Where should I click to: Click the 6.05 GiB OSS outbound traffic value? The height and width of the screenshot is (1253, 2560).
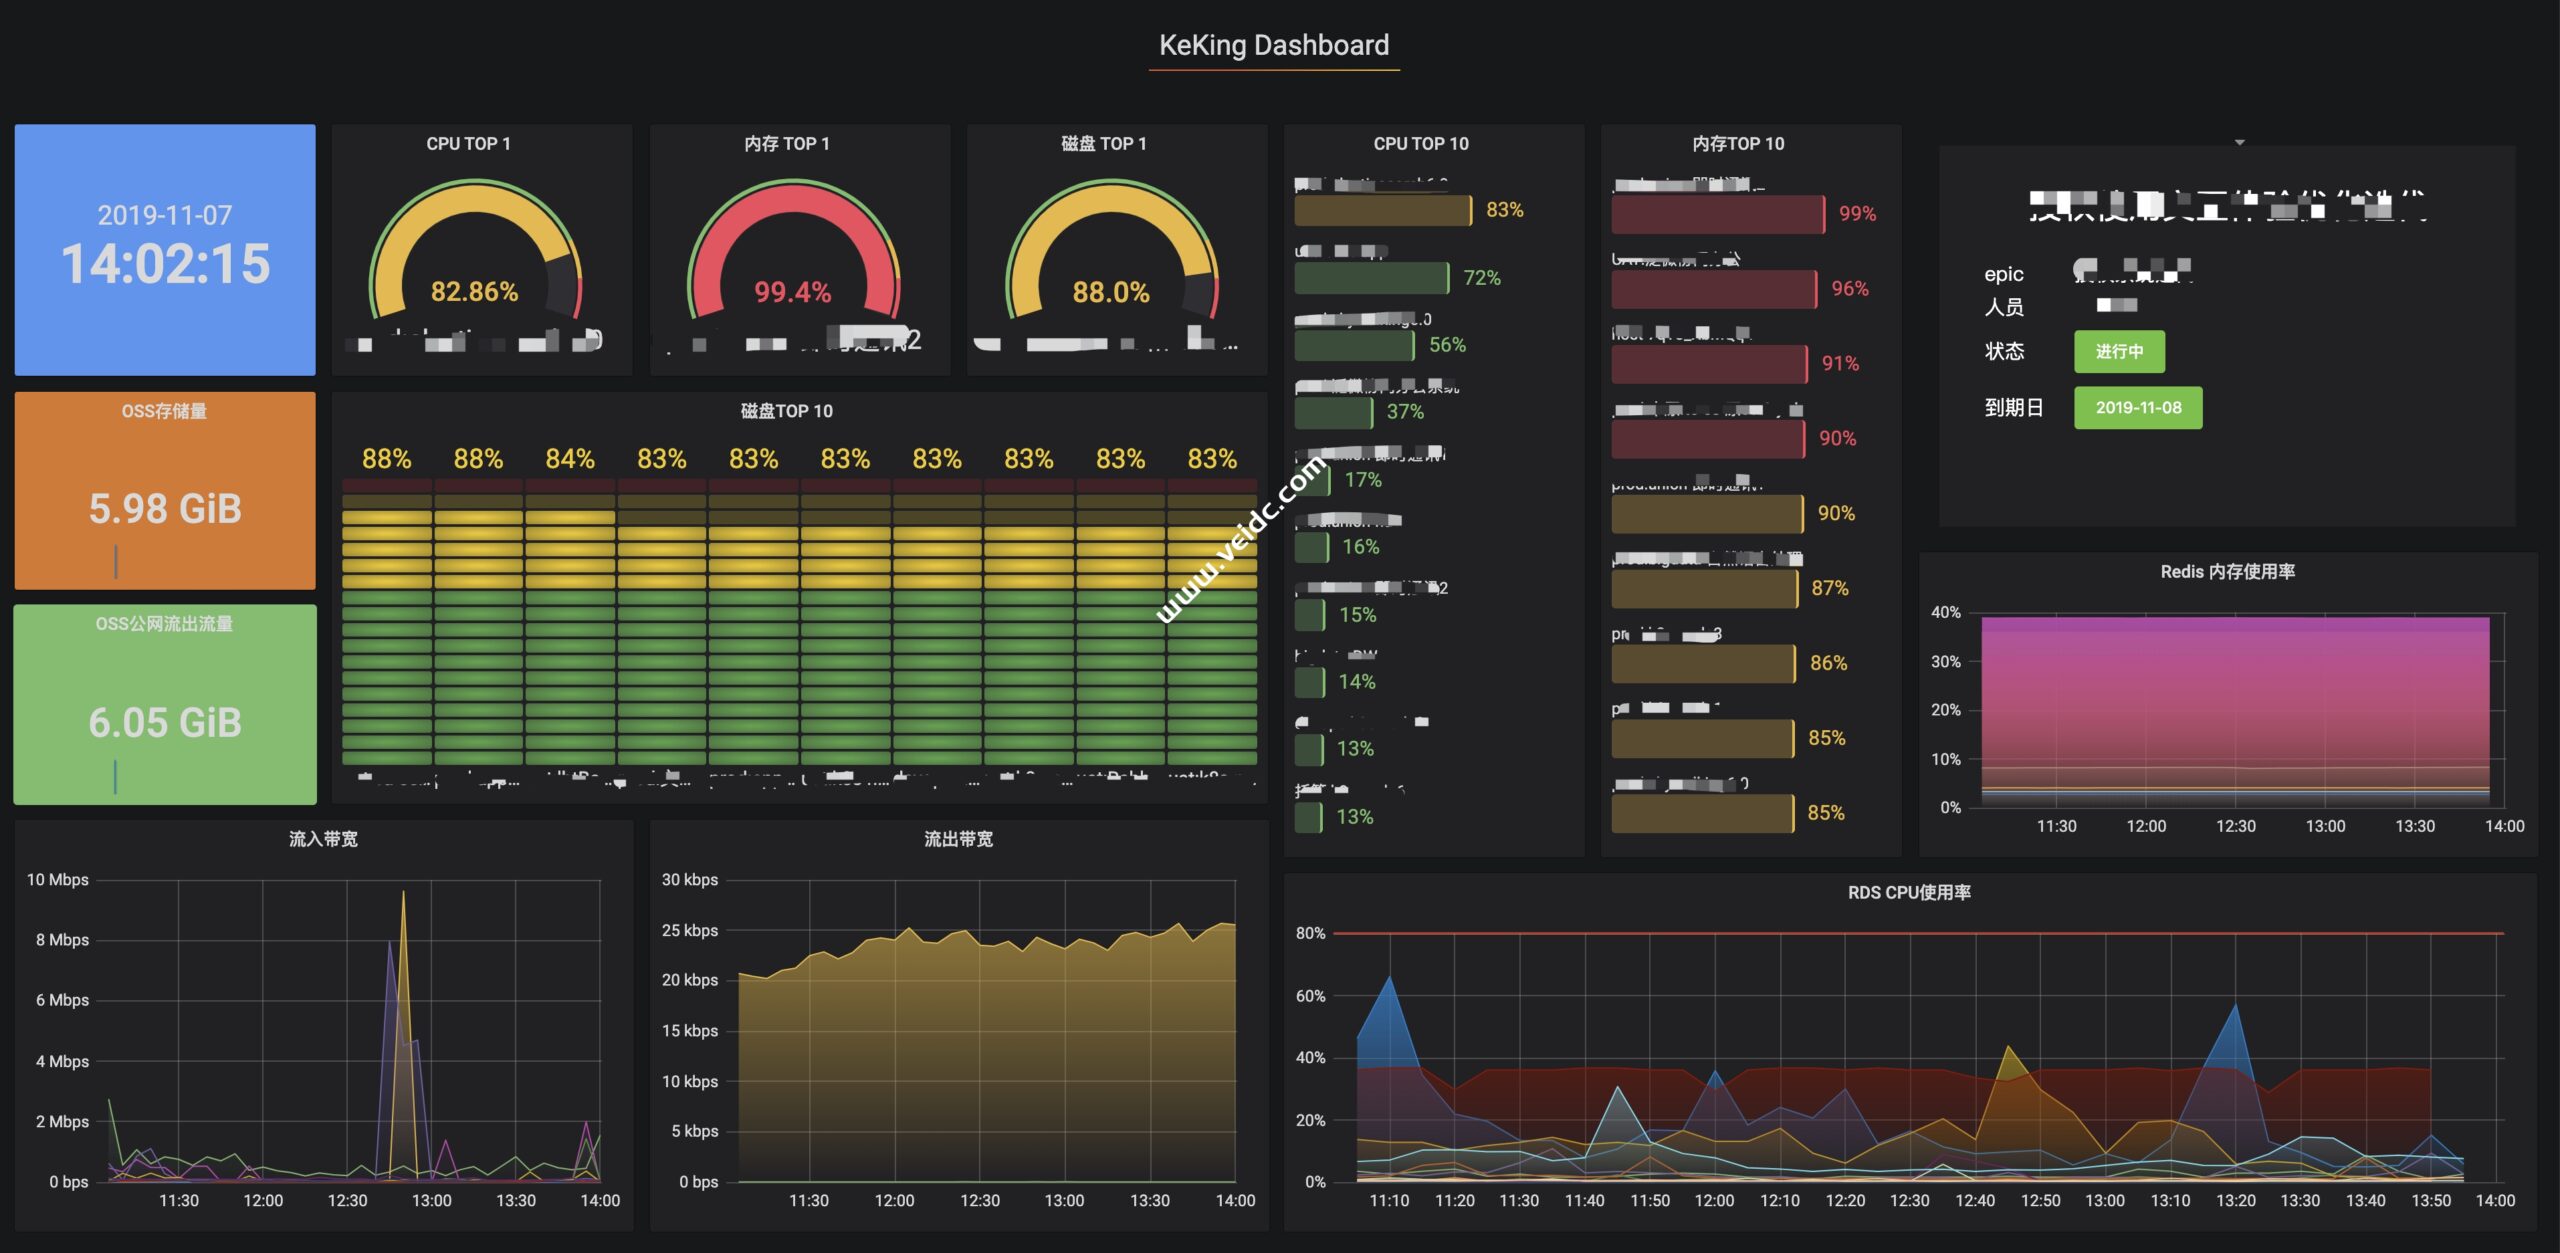(165, 722)
